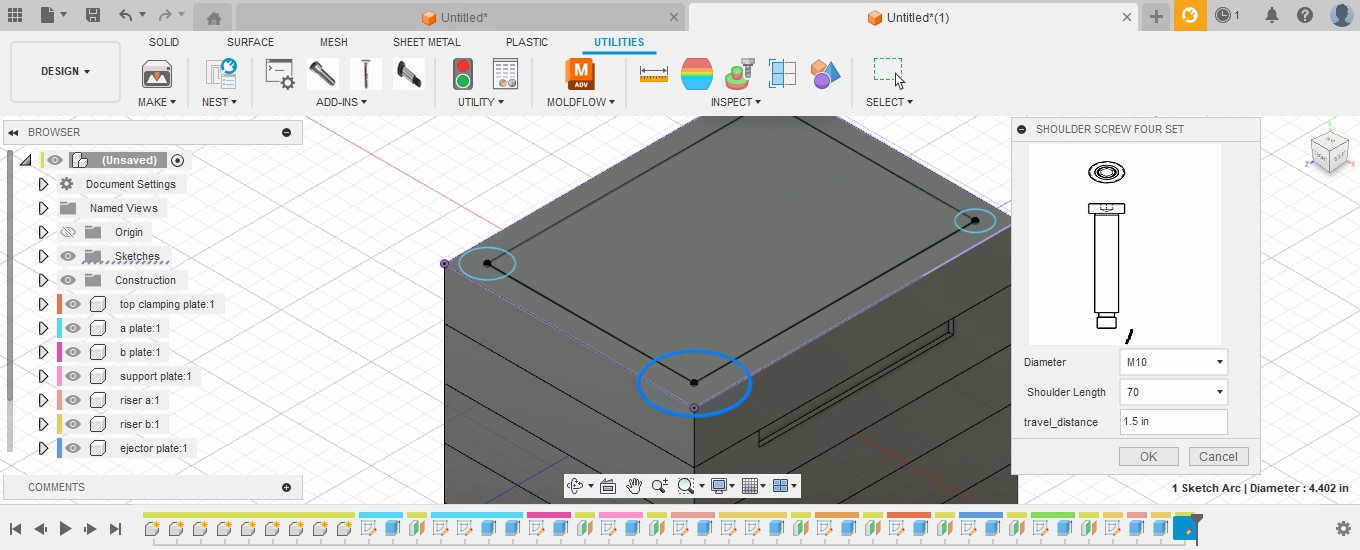Open the Design workspace dropdown
The image size is (1360, 550).
click(x=65, y=72)
